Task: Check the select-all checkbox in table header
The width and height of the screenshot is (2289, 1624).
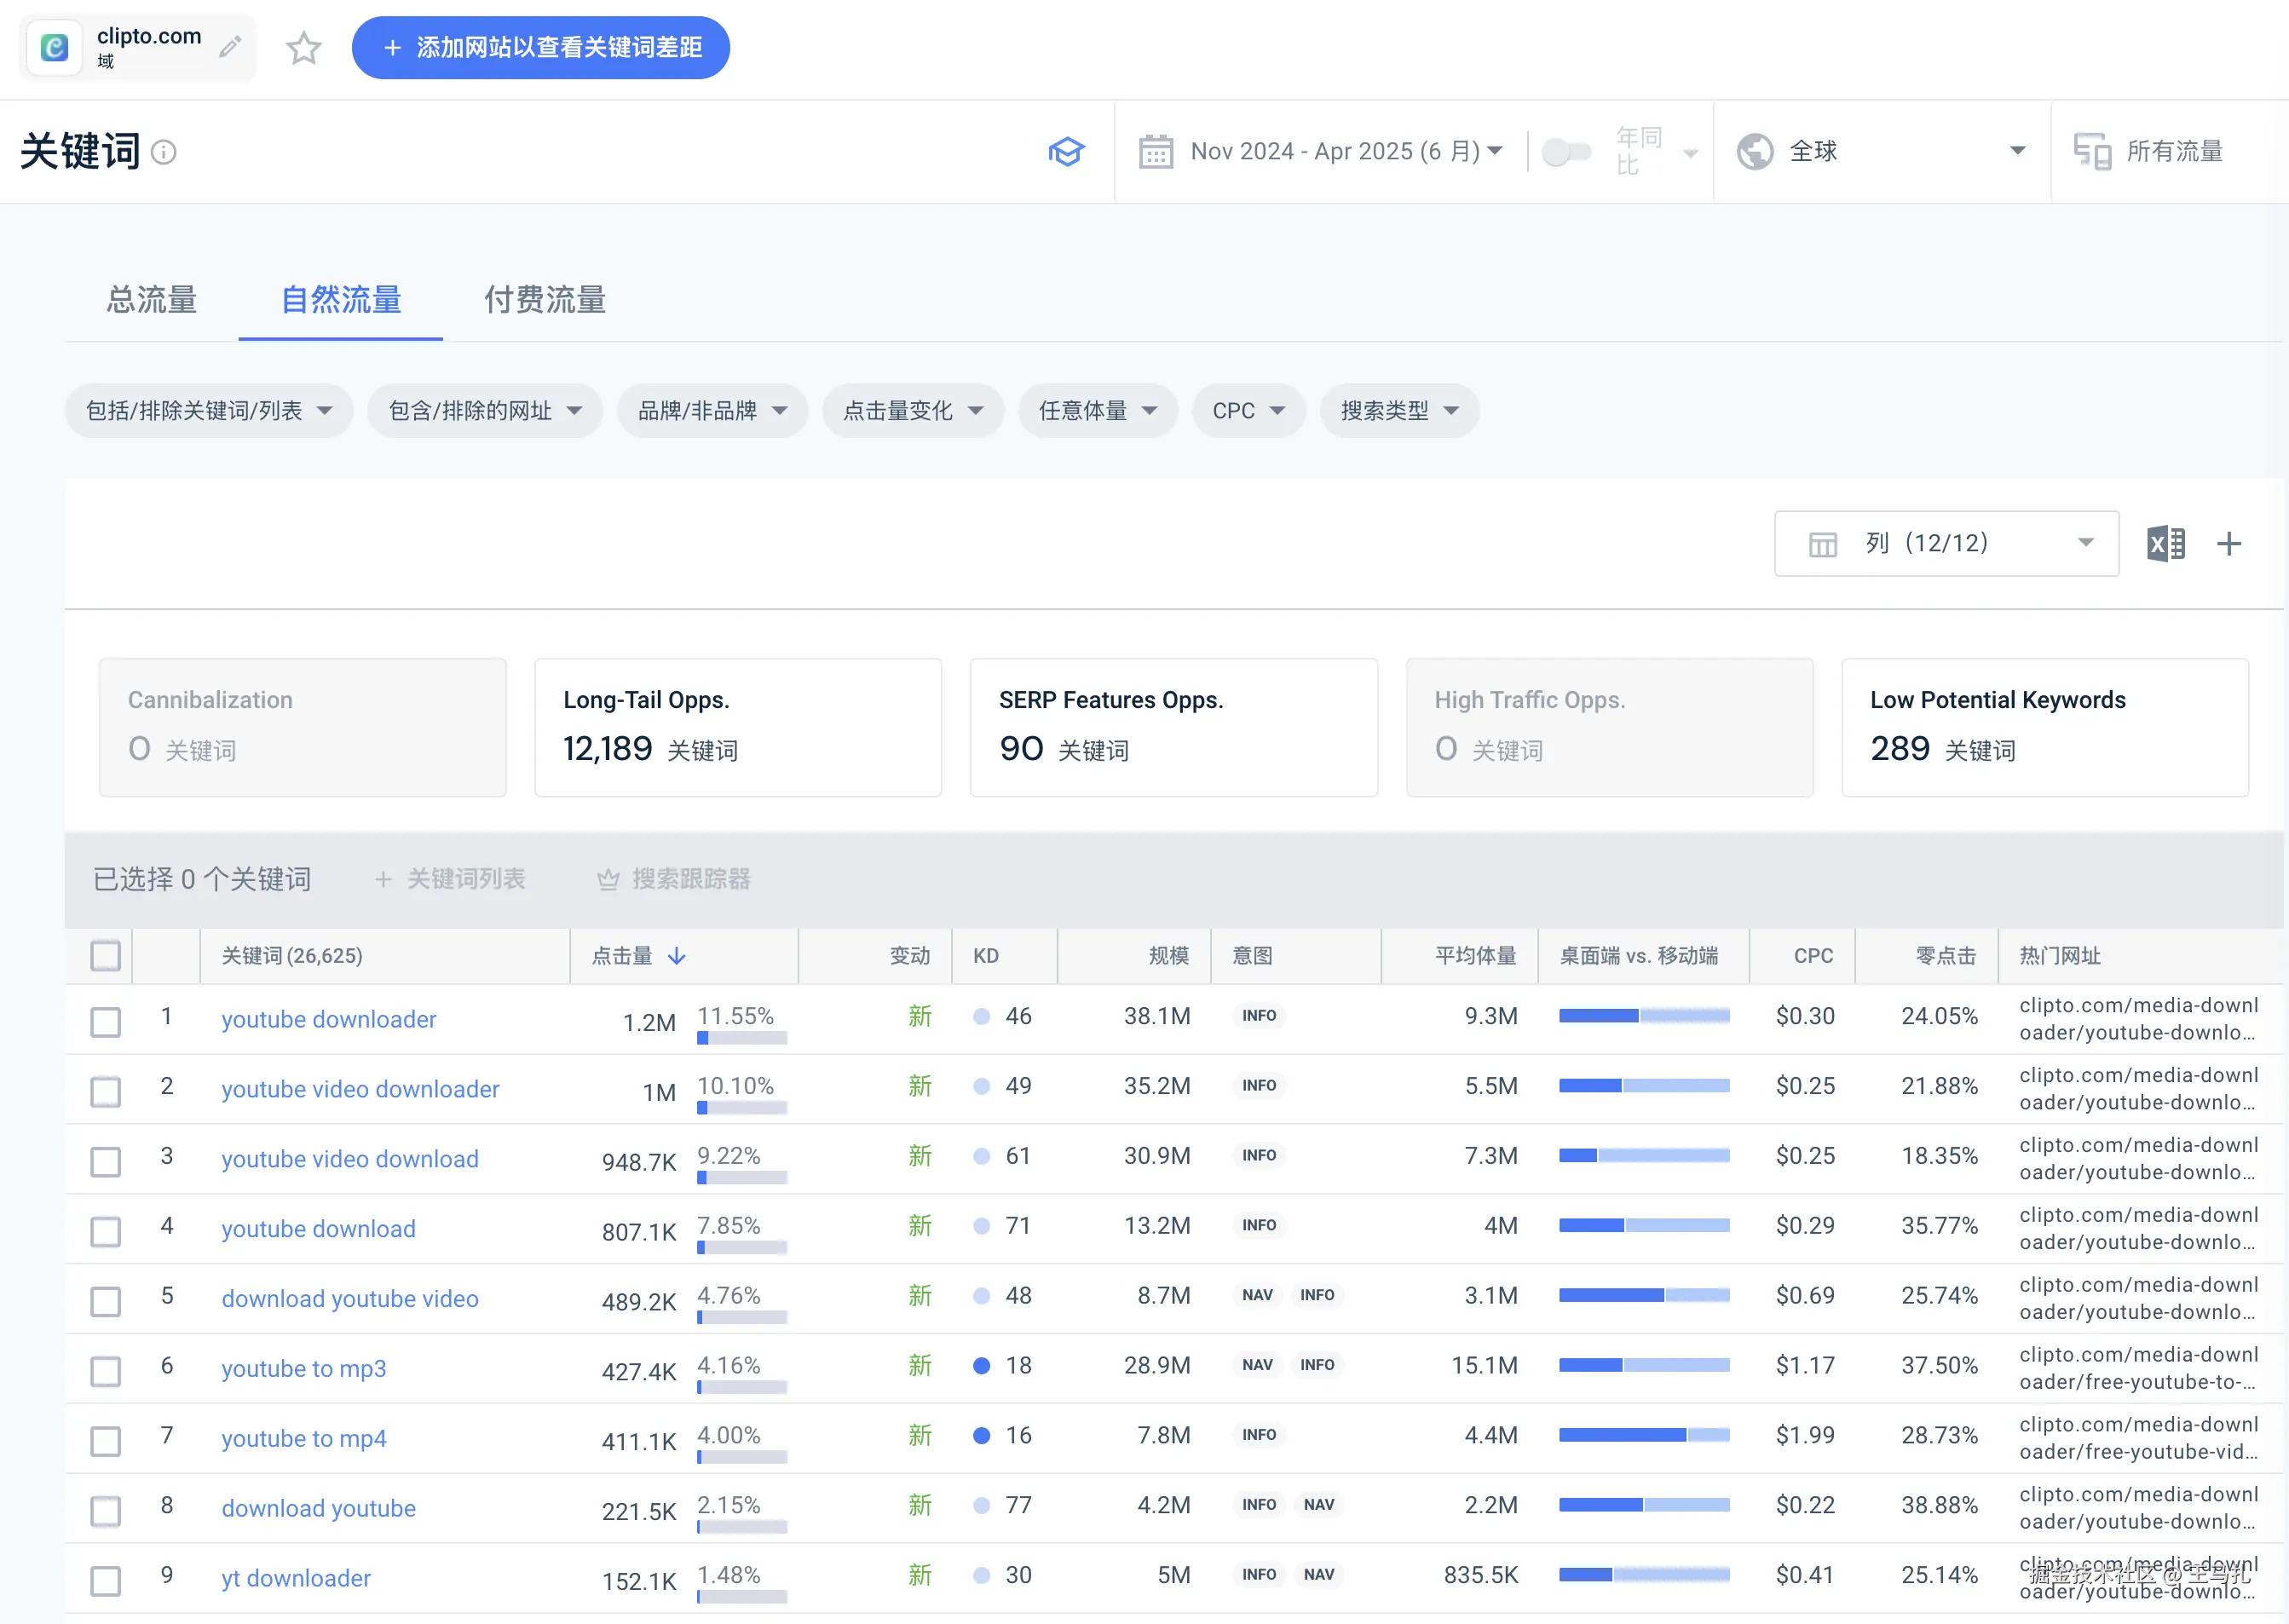Action: click(106, 956)
